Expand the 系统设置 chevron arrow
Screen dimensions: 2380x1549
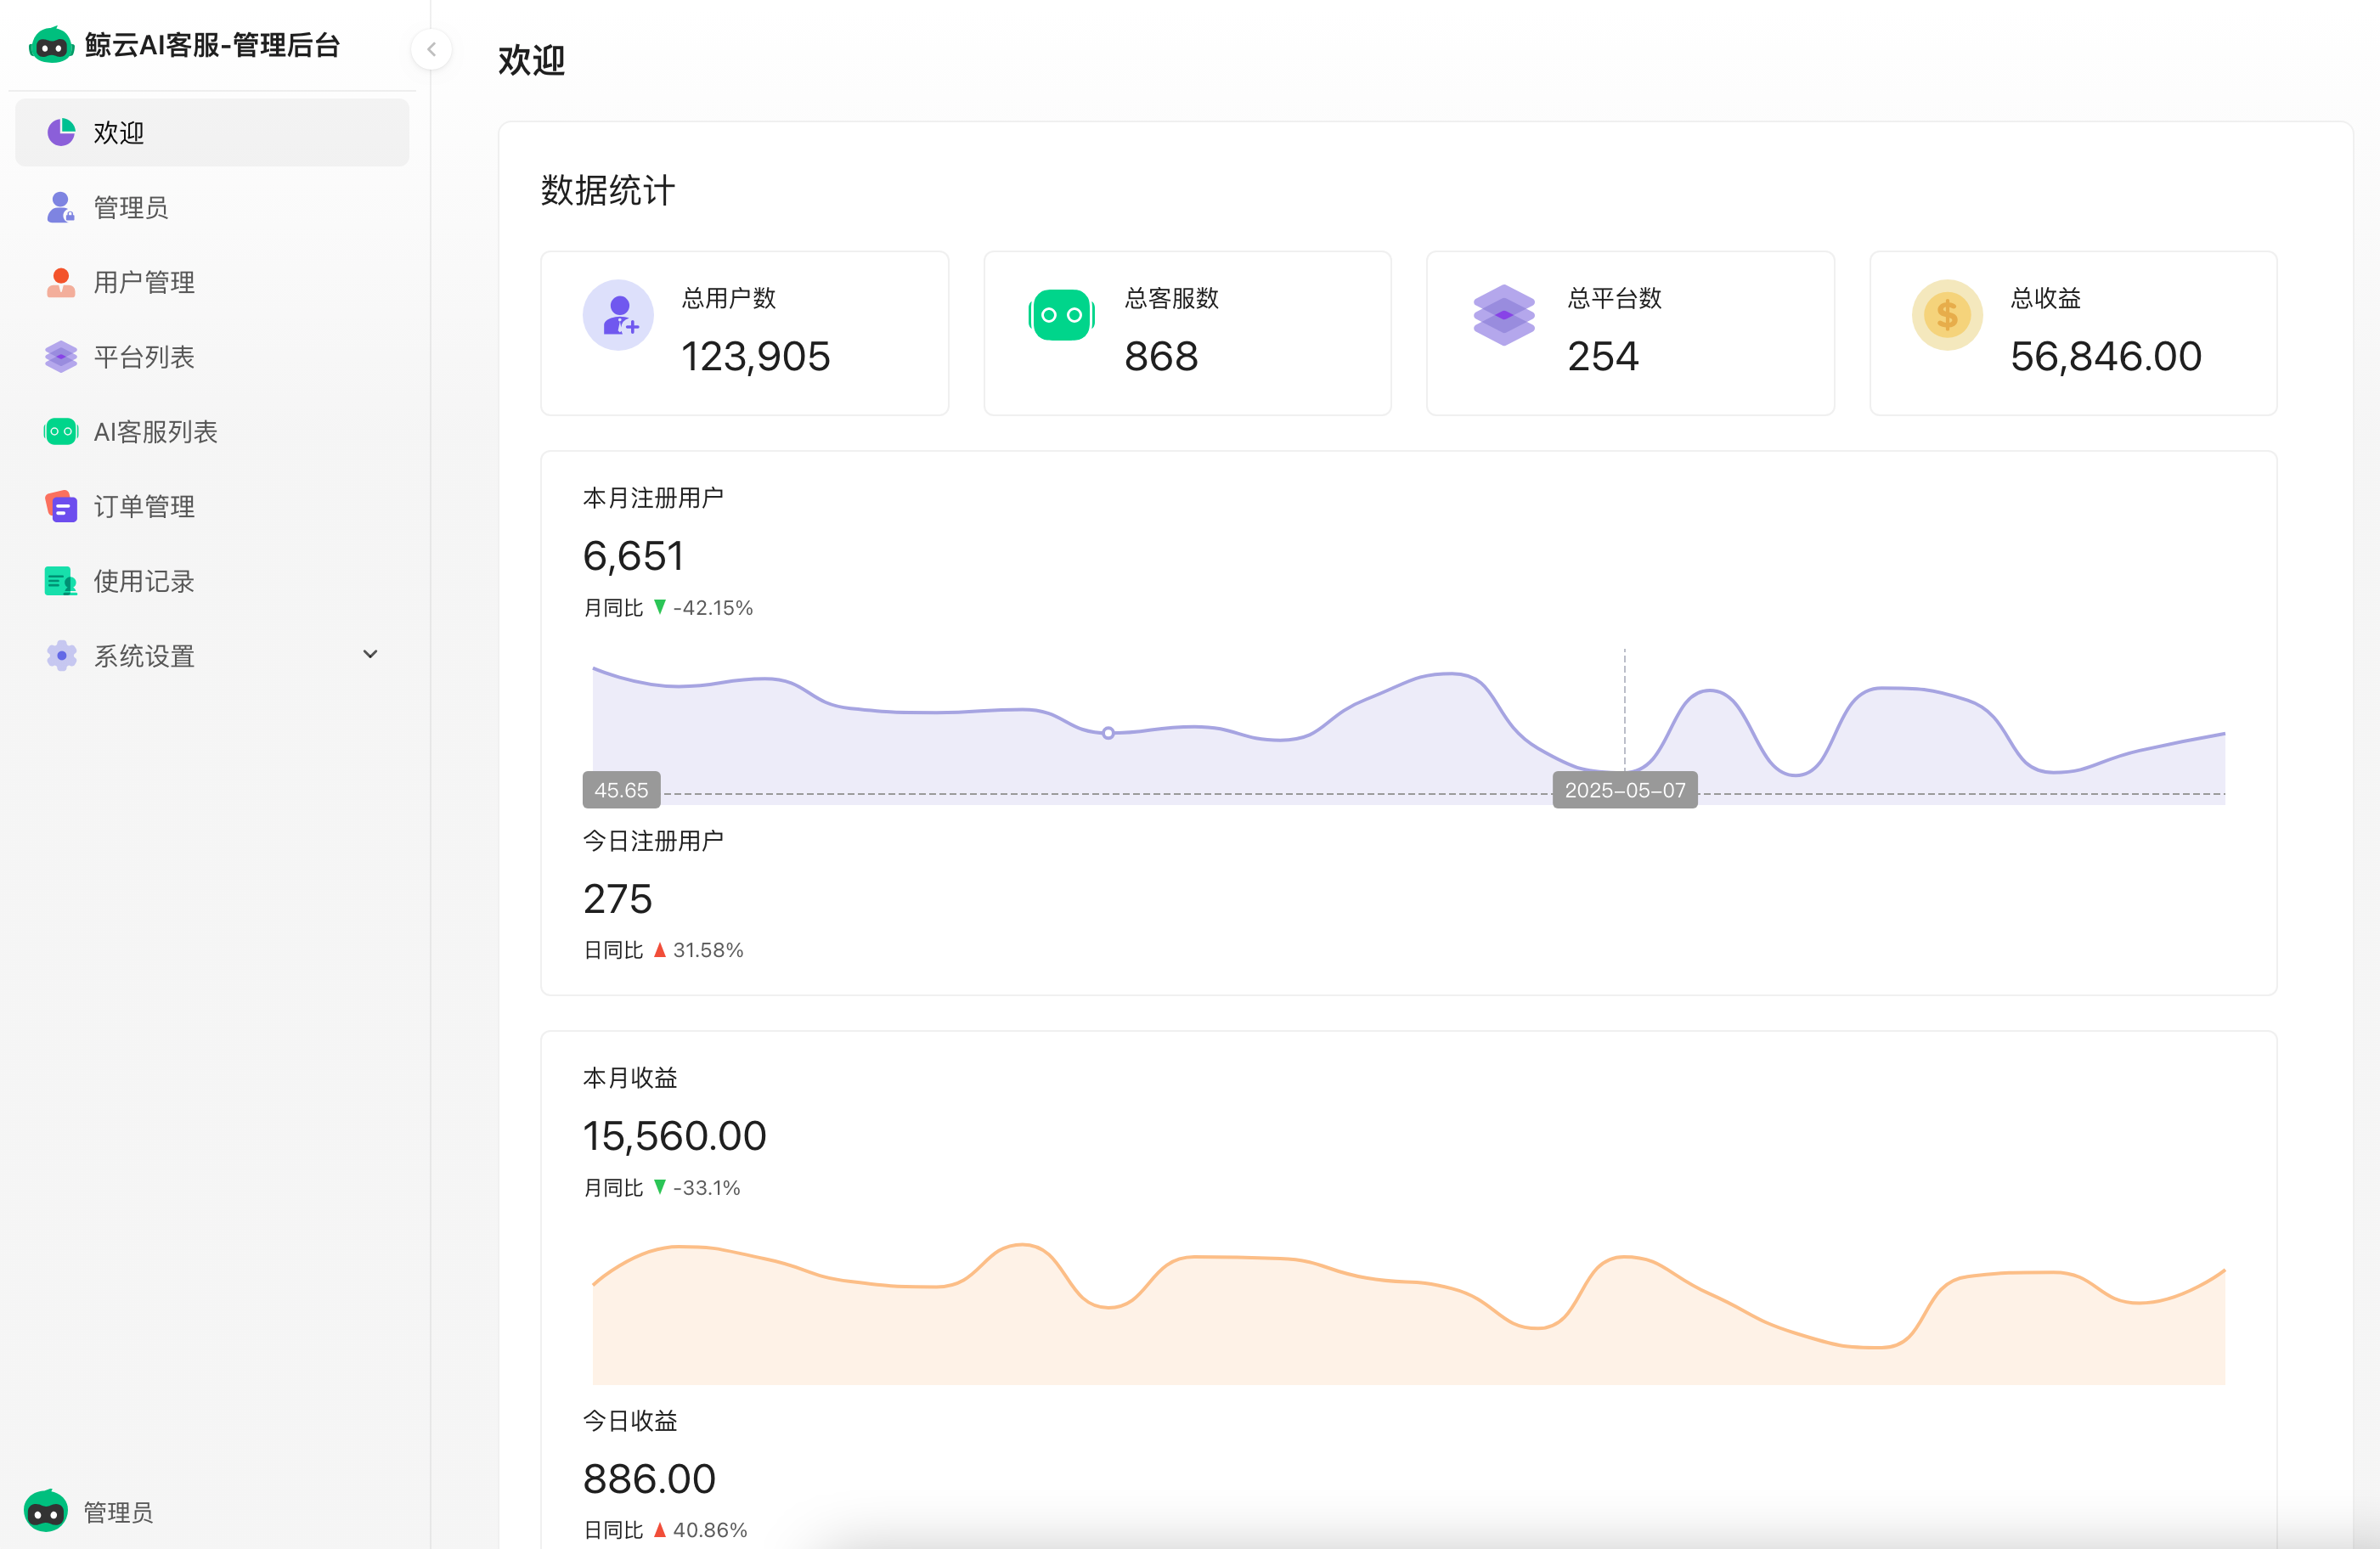(370, 655)
